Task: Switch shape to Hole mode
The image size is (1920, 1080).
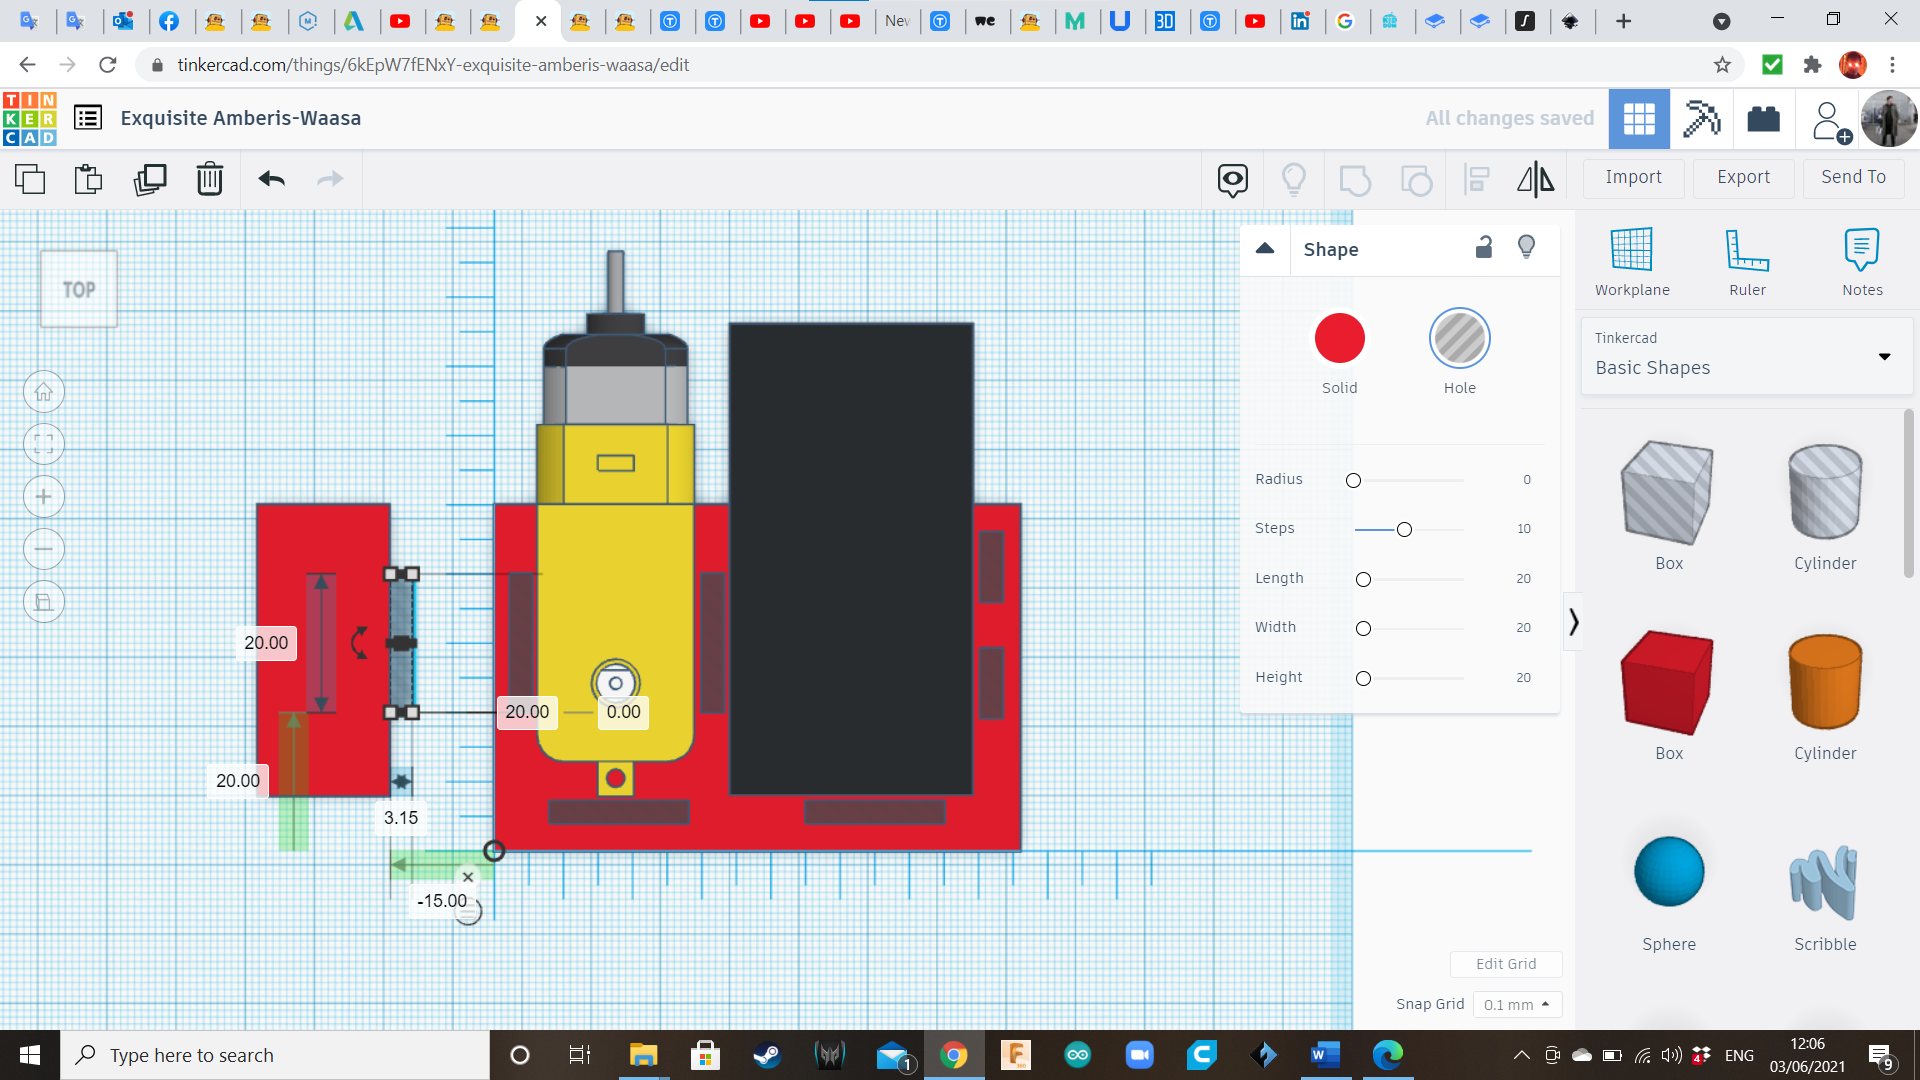Action: point(1460,338)
